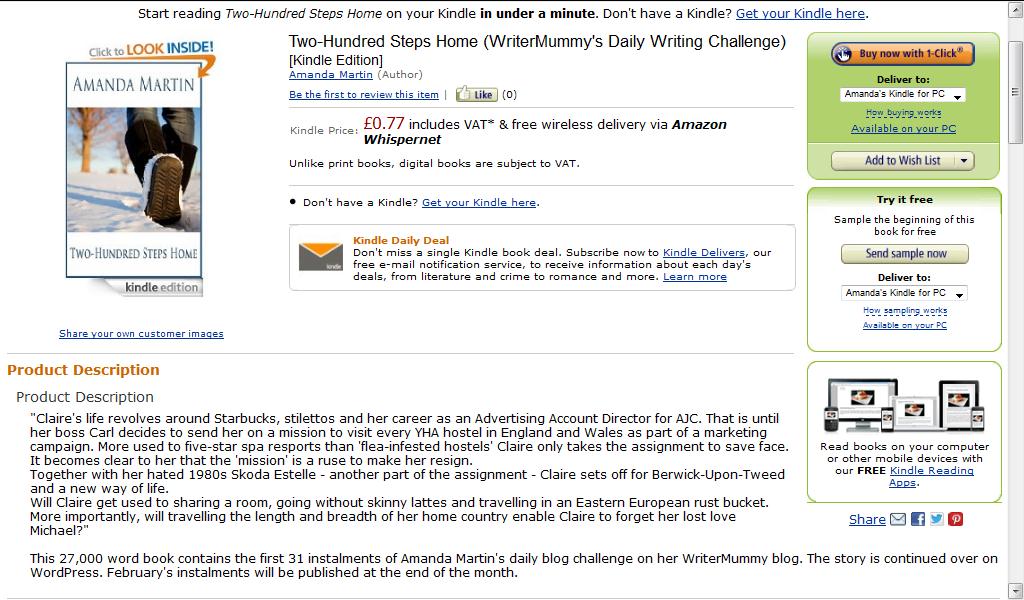
Task: Click the Kindle Daily Deal envelope icon
Action: click(321, 257)
